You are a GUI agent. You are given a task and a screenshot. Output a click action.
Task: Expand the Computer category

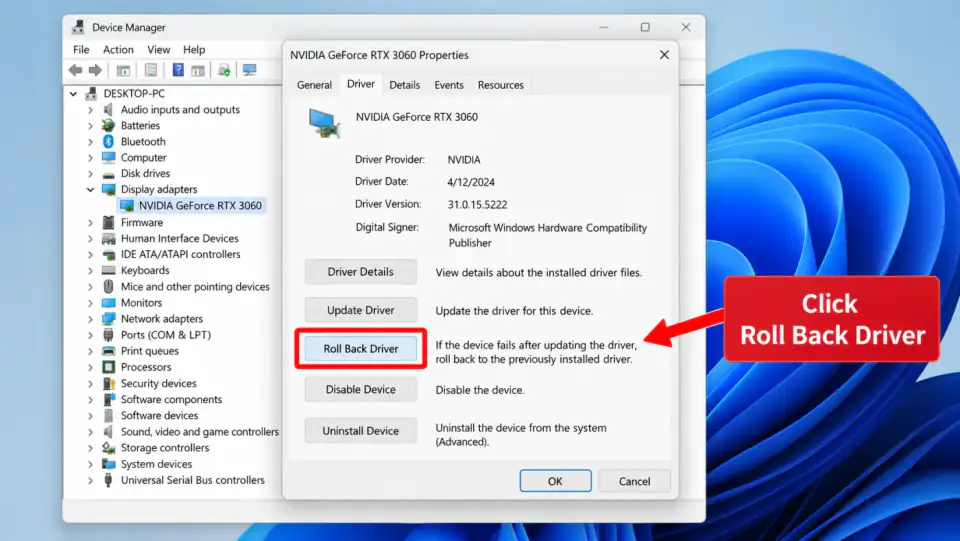pos(90,158)
